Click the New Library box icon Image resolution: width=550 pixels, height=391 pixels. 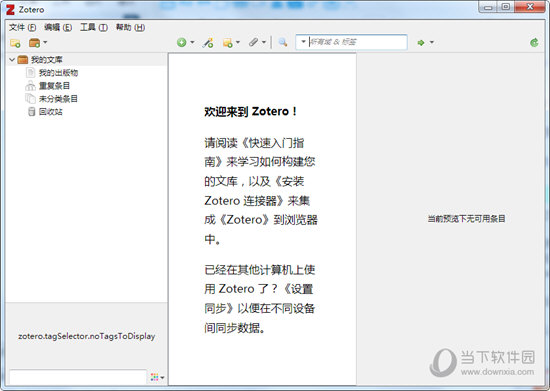pos(34,43)
